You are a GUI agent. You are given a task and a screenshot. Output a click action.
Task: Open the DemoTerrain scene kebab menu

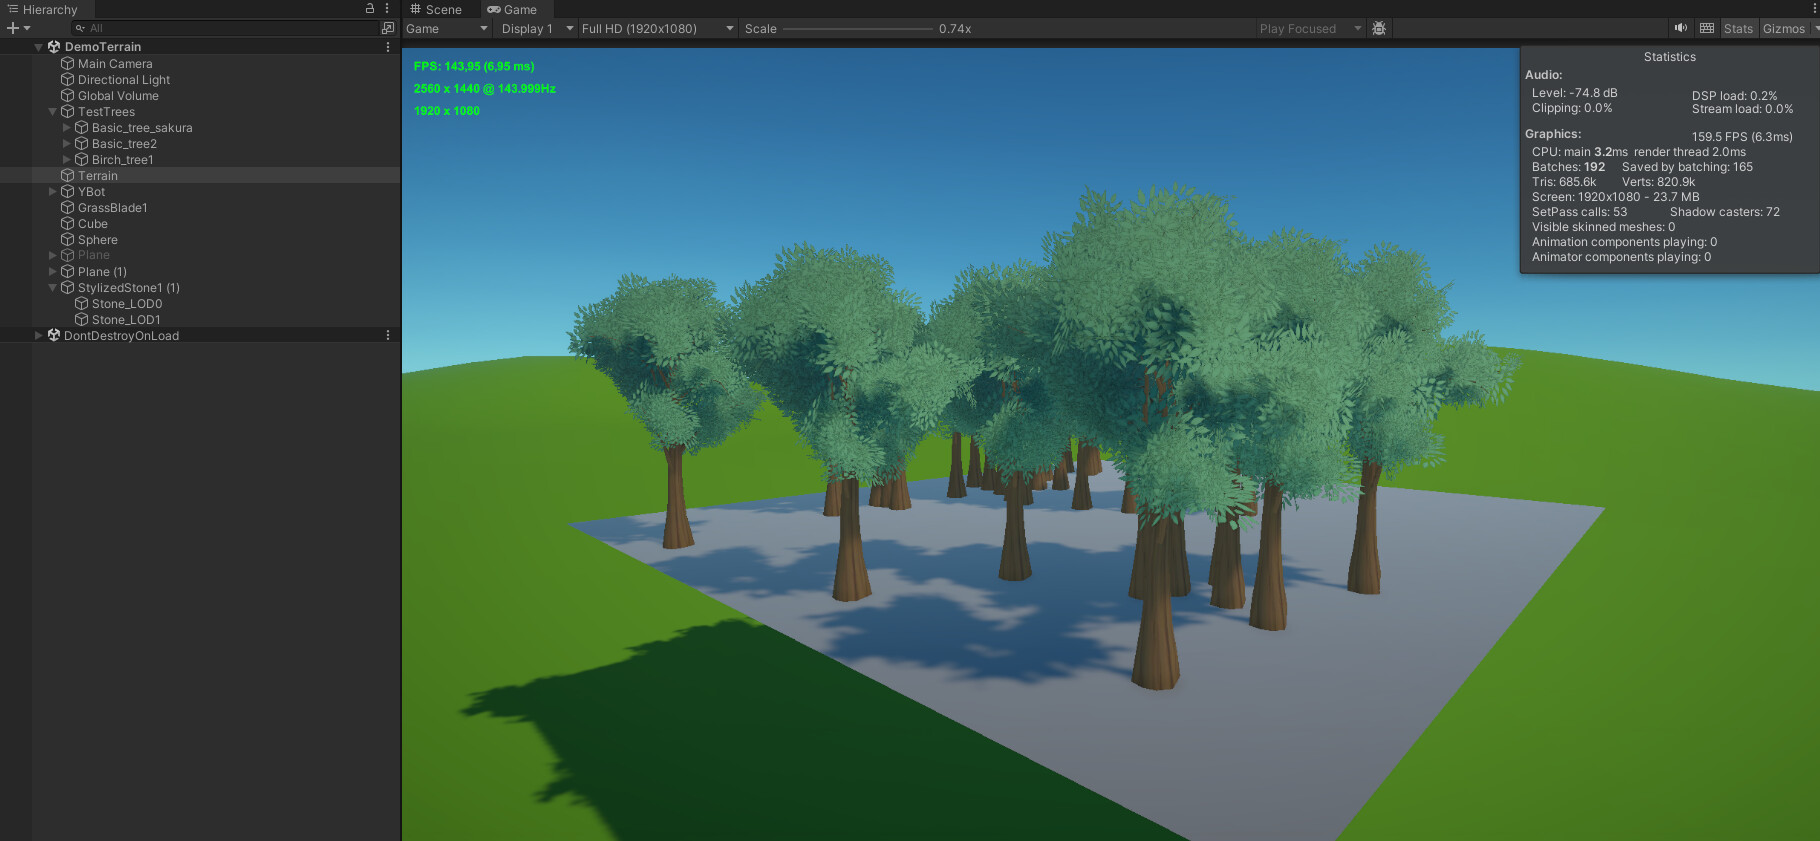coord(388,47)
